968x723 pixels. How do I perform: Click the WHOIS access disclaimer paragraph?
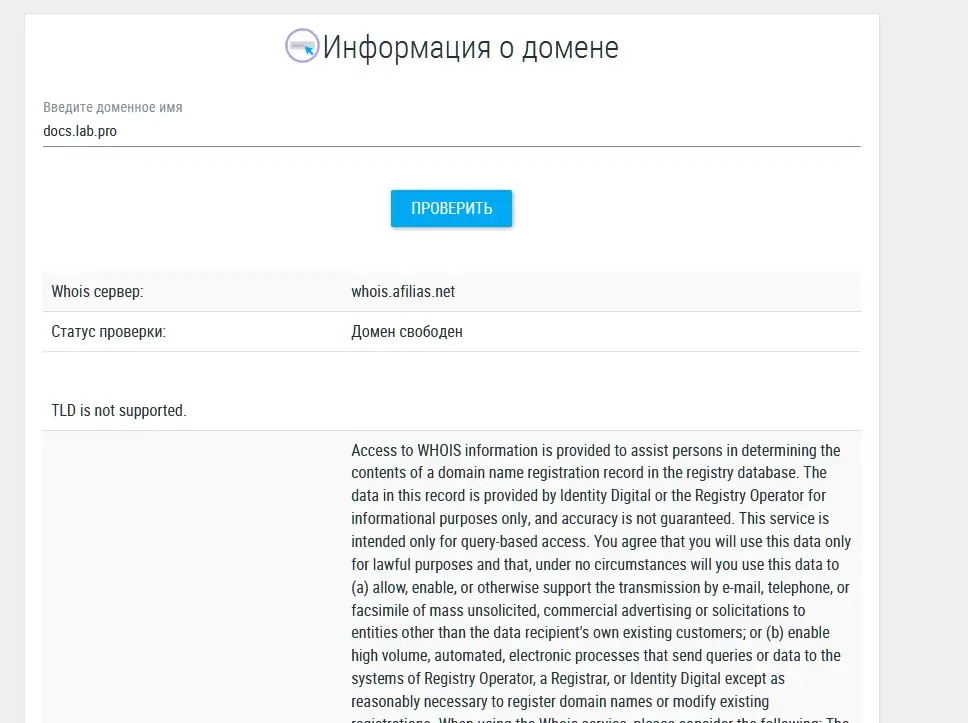601,580
